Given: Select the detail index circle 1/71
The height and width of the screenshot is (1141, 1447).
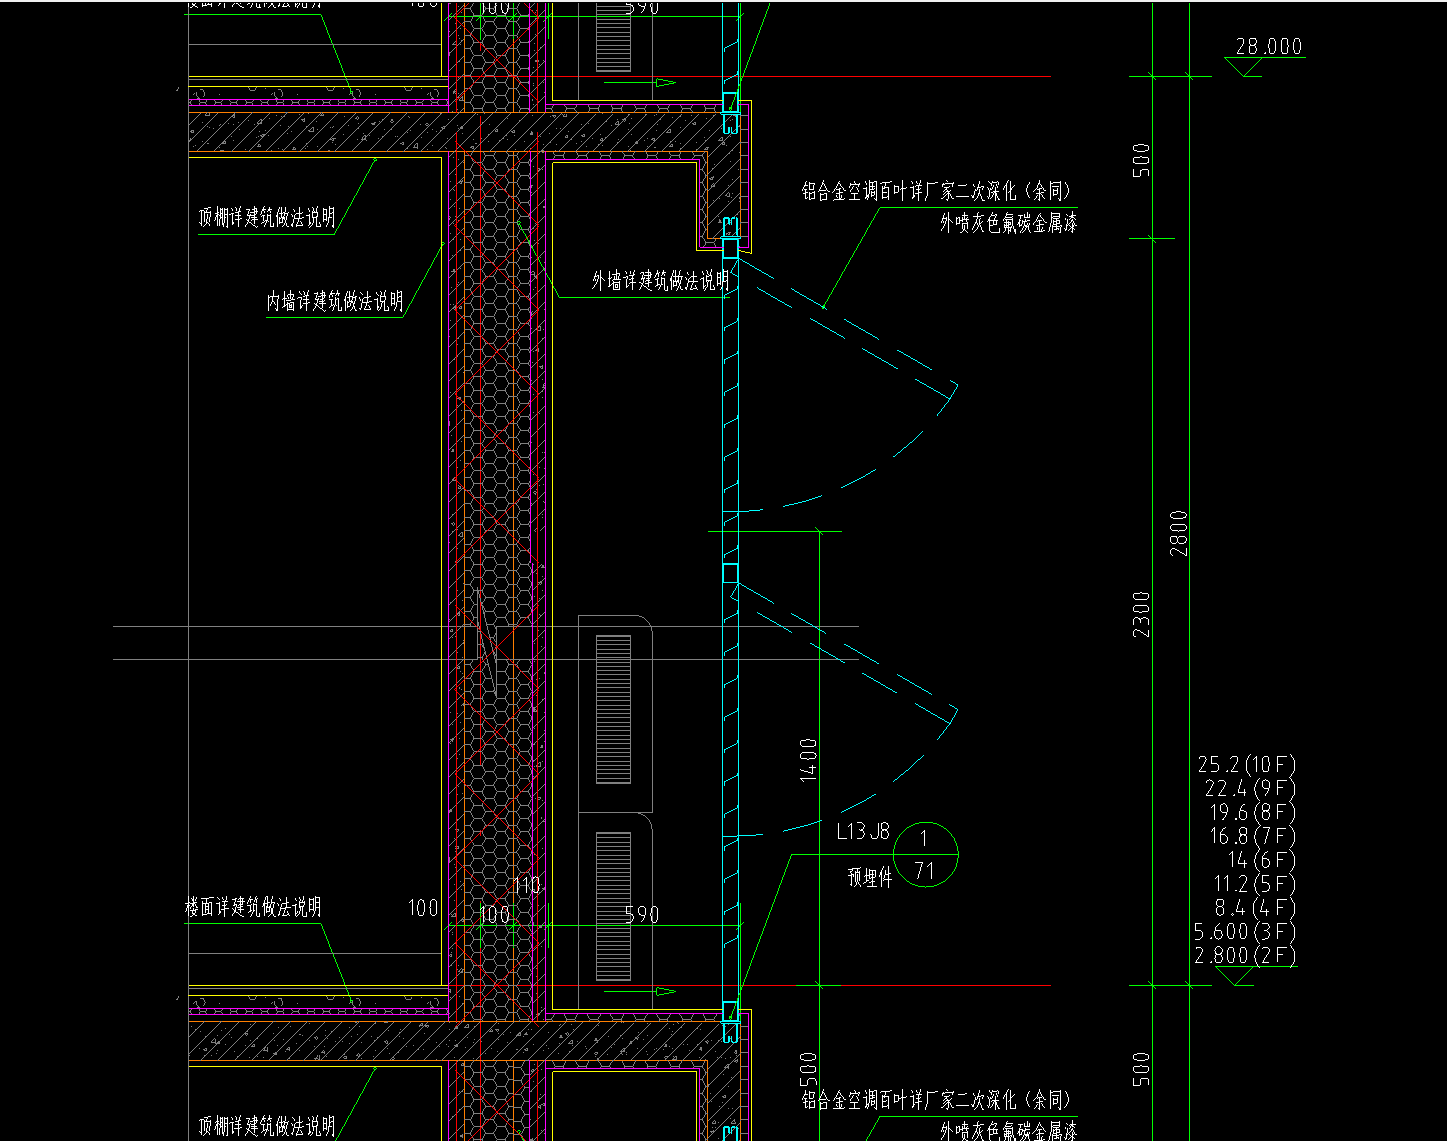Looking at the screenshot, I should pyautogui.click(x=924, y=855).
